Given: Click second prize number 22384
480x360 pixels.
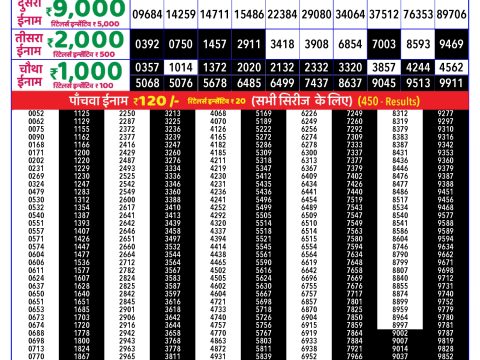Looking at the screenshot, I should (x=282, y=14).
